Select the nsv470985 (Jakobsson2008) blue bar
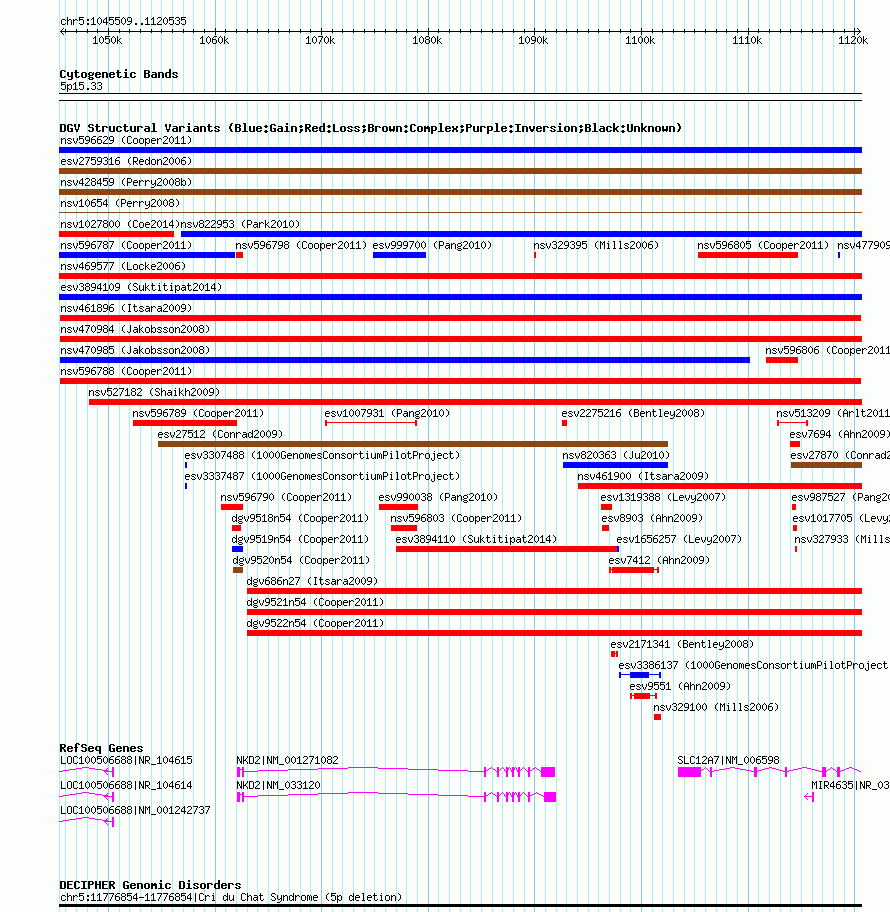Screen dimensions: 890x912 coord(404,360)
